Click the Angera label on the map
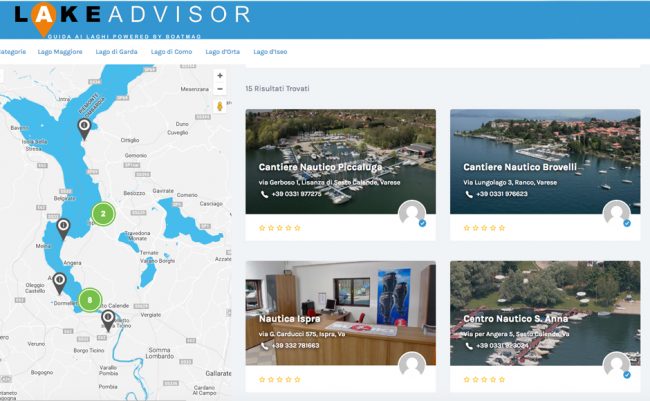Viewport: 650px width, 401px height. [x=73, y=263]
